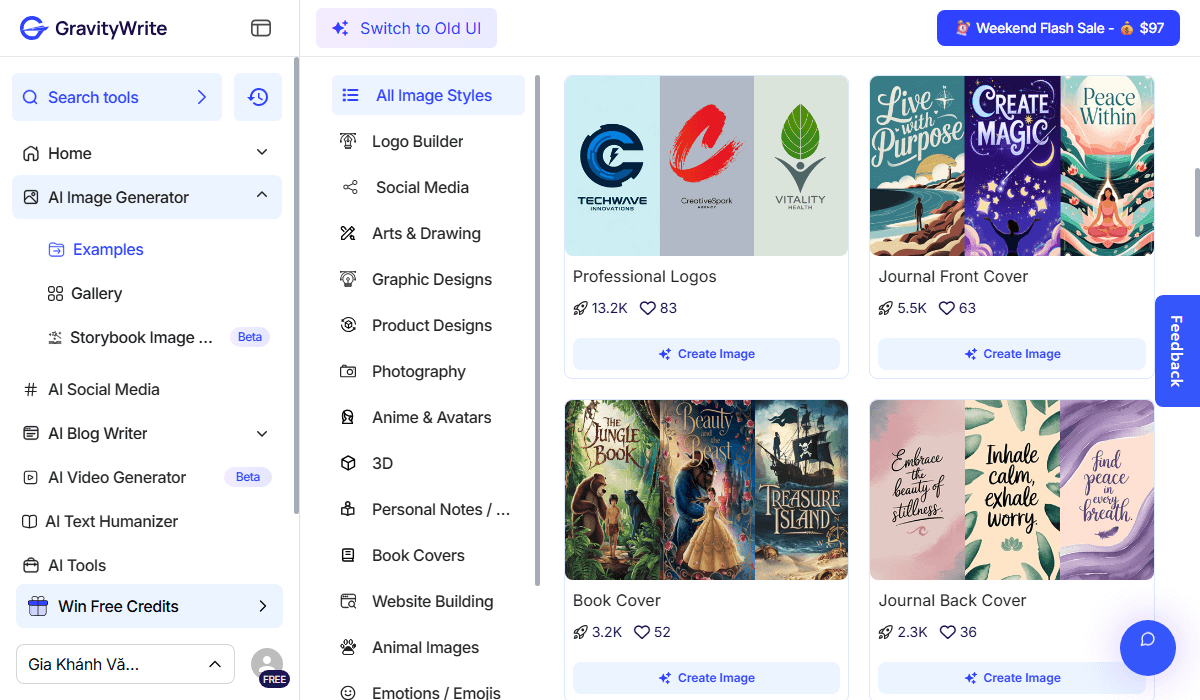The width and height of the screenshot is (1200, 700).
Task: Click the user profile avatar icon
Action: [267, 664]
